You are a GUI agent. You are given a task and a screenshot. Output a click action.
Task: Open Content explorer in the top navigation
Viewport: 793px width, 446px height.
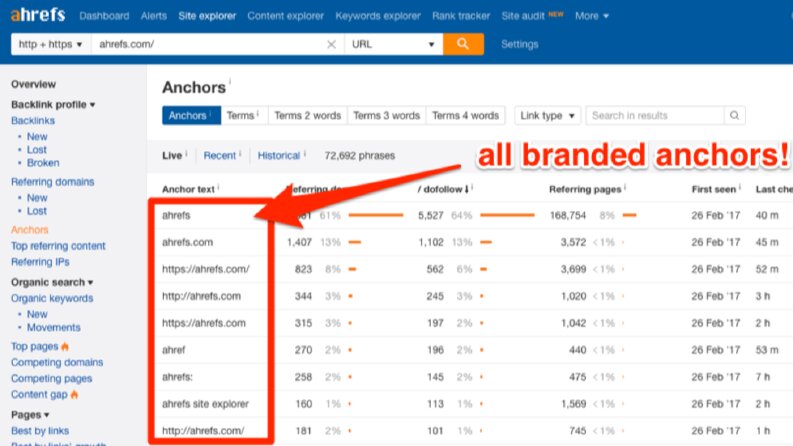coord(285,16)
